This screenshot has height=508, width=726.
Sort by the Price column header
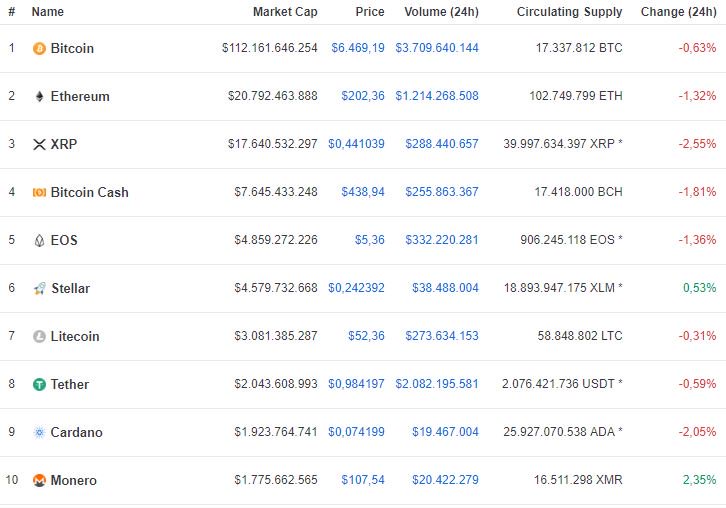370,12
